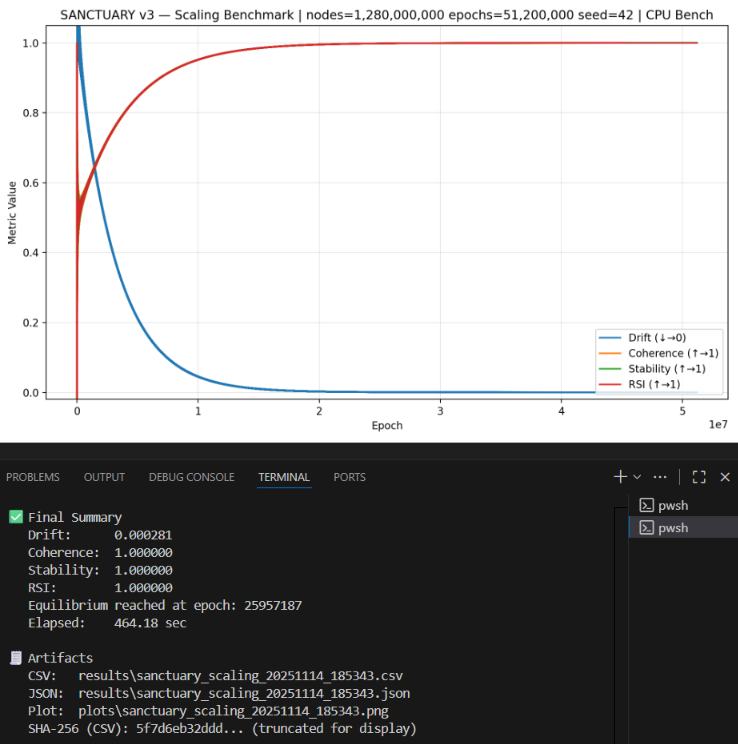Click the PNG plot file path

(x=234, y=711)
